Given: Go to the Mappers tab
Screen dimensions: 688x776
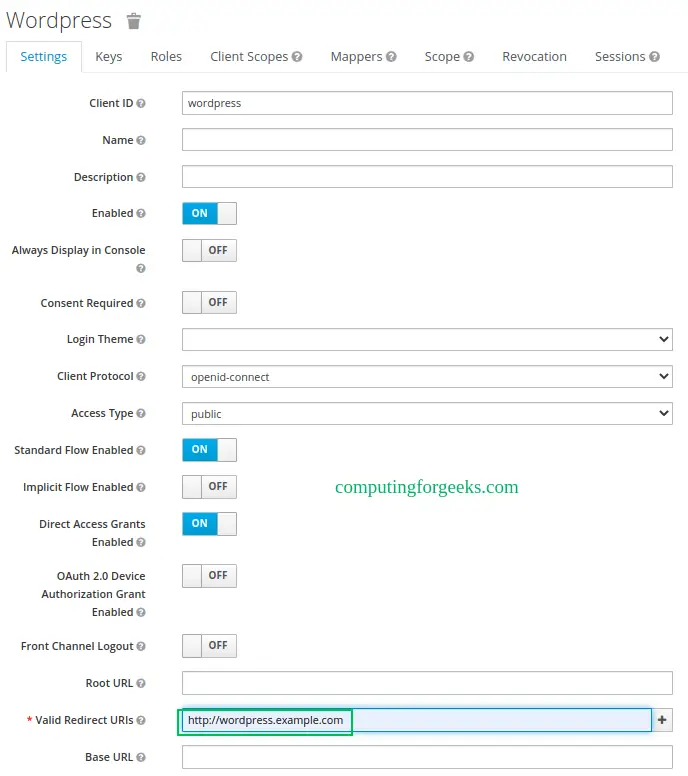Looking at the screenshot, I should tap(357, 57).
